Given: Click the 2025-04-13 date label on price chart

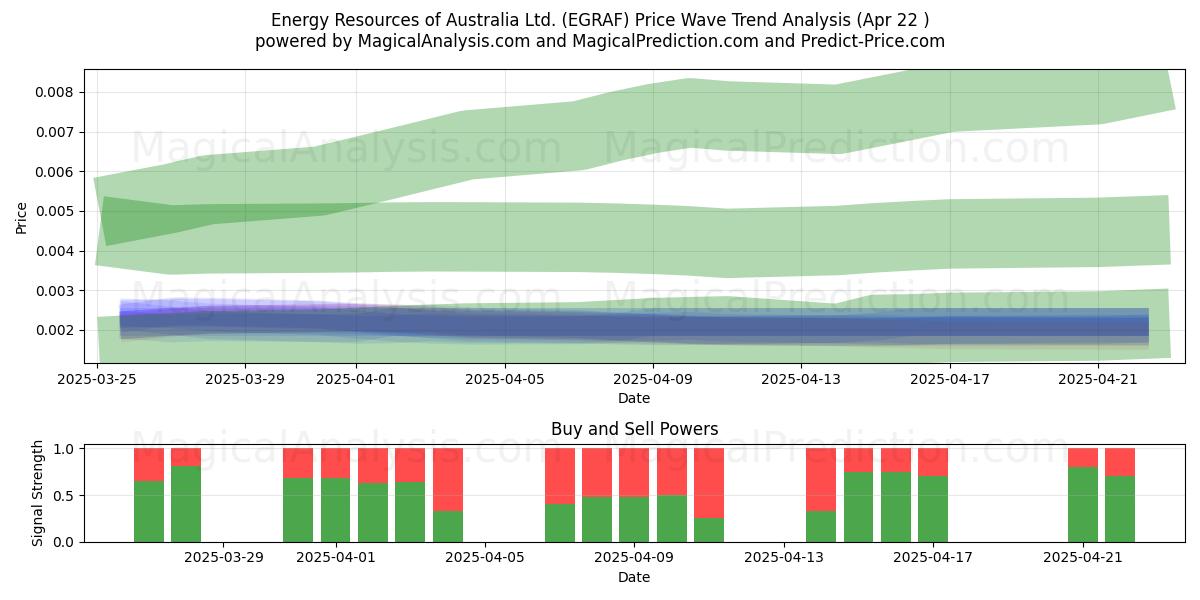Looking at the screenshot, I should [x=802, y=379].
